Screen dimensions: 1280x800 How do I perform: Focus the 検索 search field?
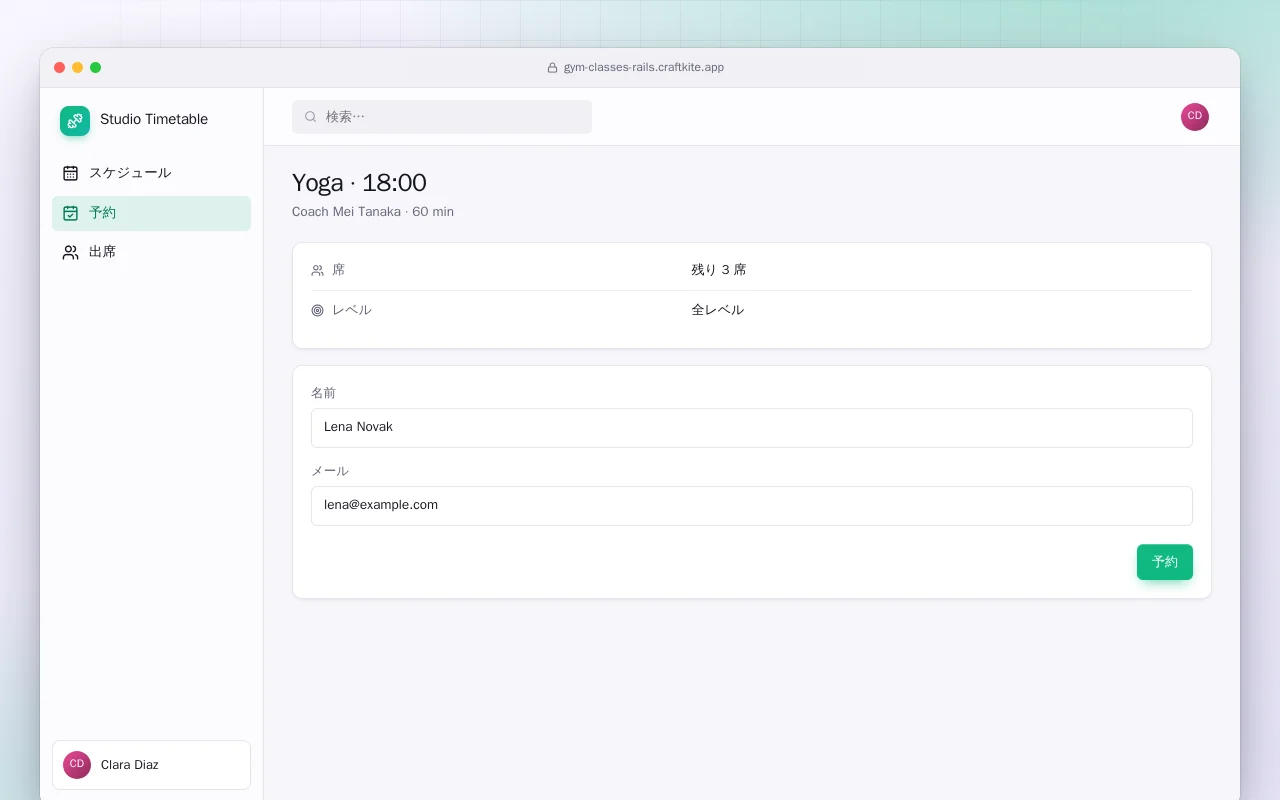[442, 117]
